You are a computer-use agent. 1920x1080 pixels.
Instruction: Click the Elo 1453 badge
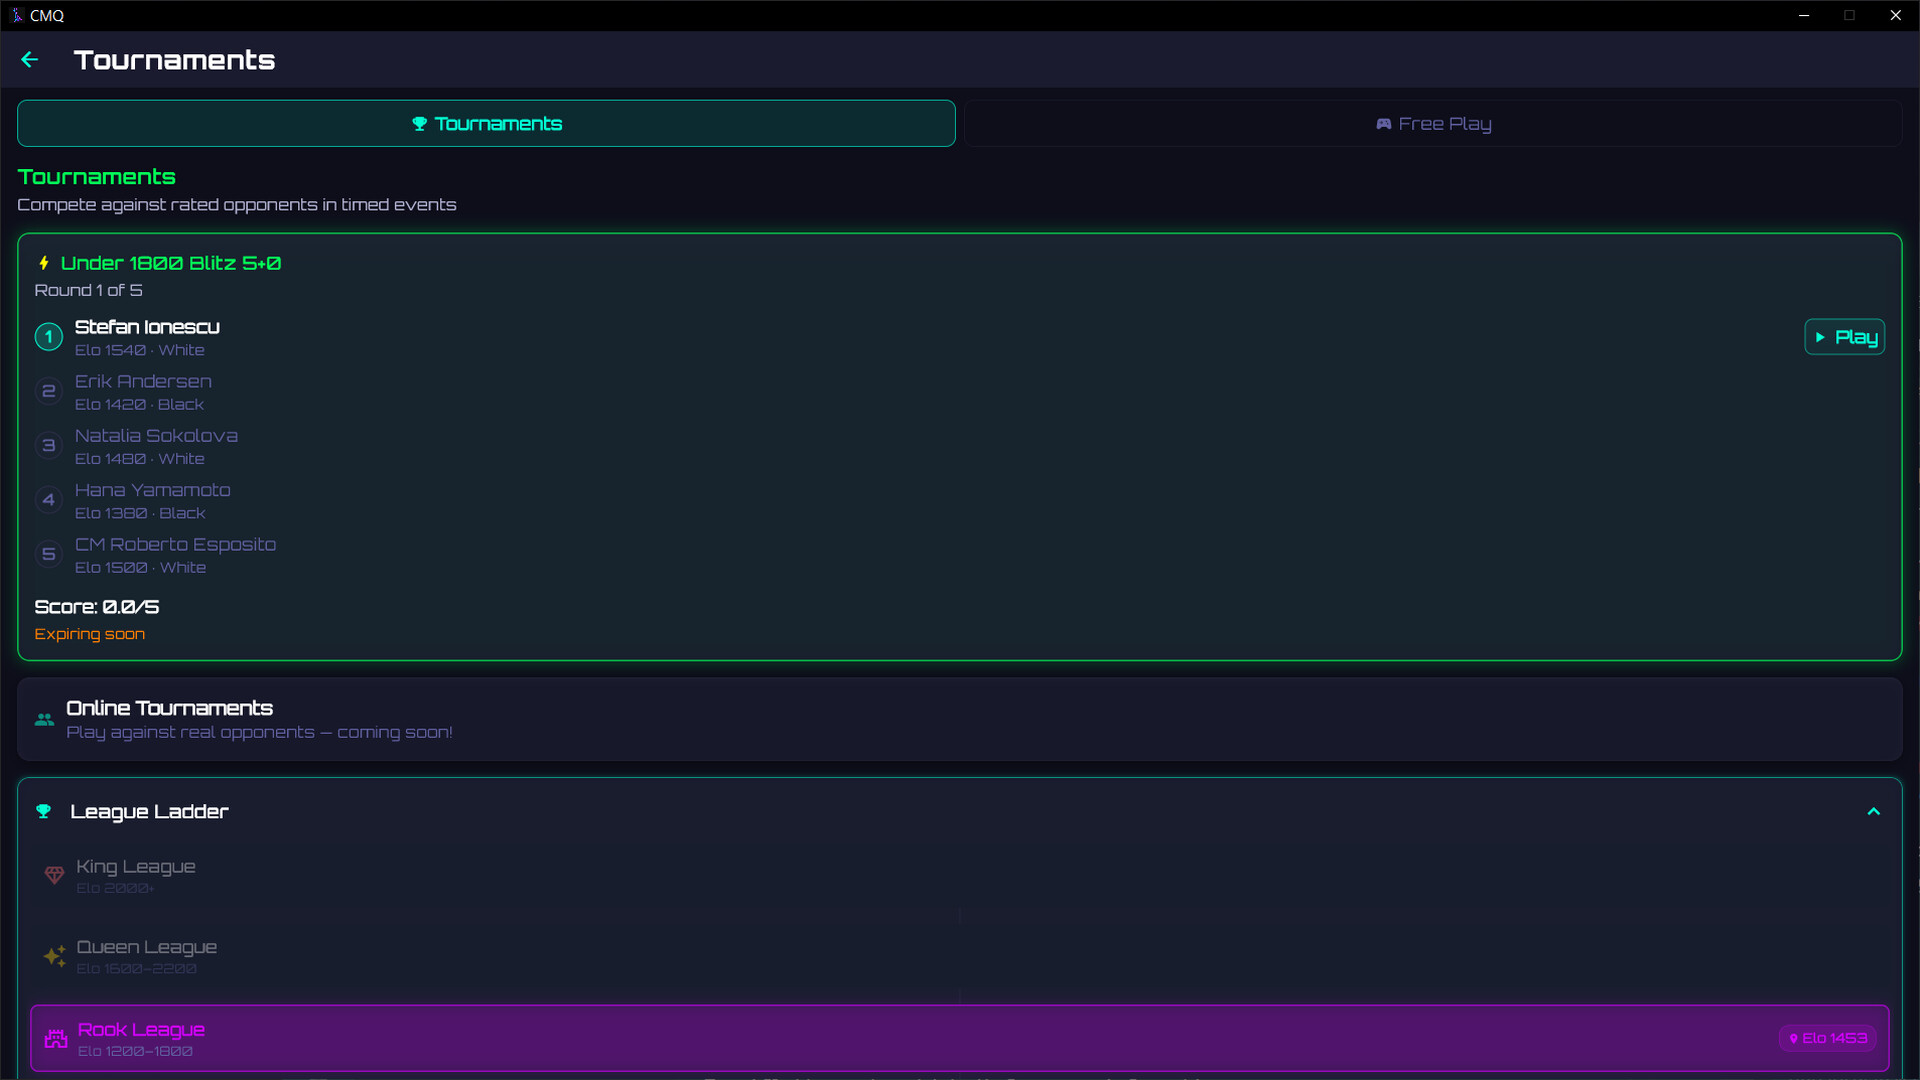click(x=1827, y=1038)
